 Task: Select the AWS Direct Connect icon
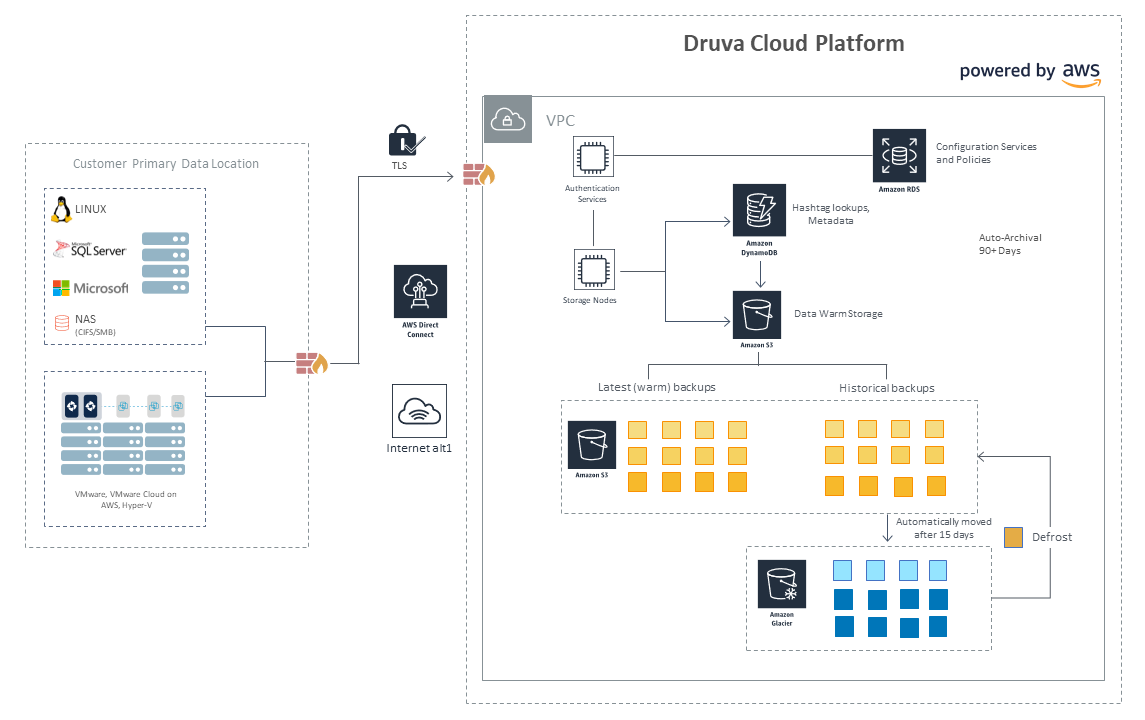point(420,291)
